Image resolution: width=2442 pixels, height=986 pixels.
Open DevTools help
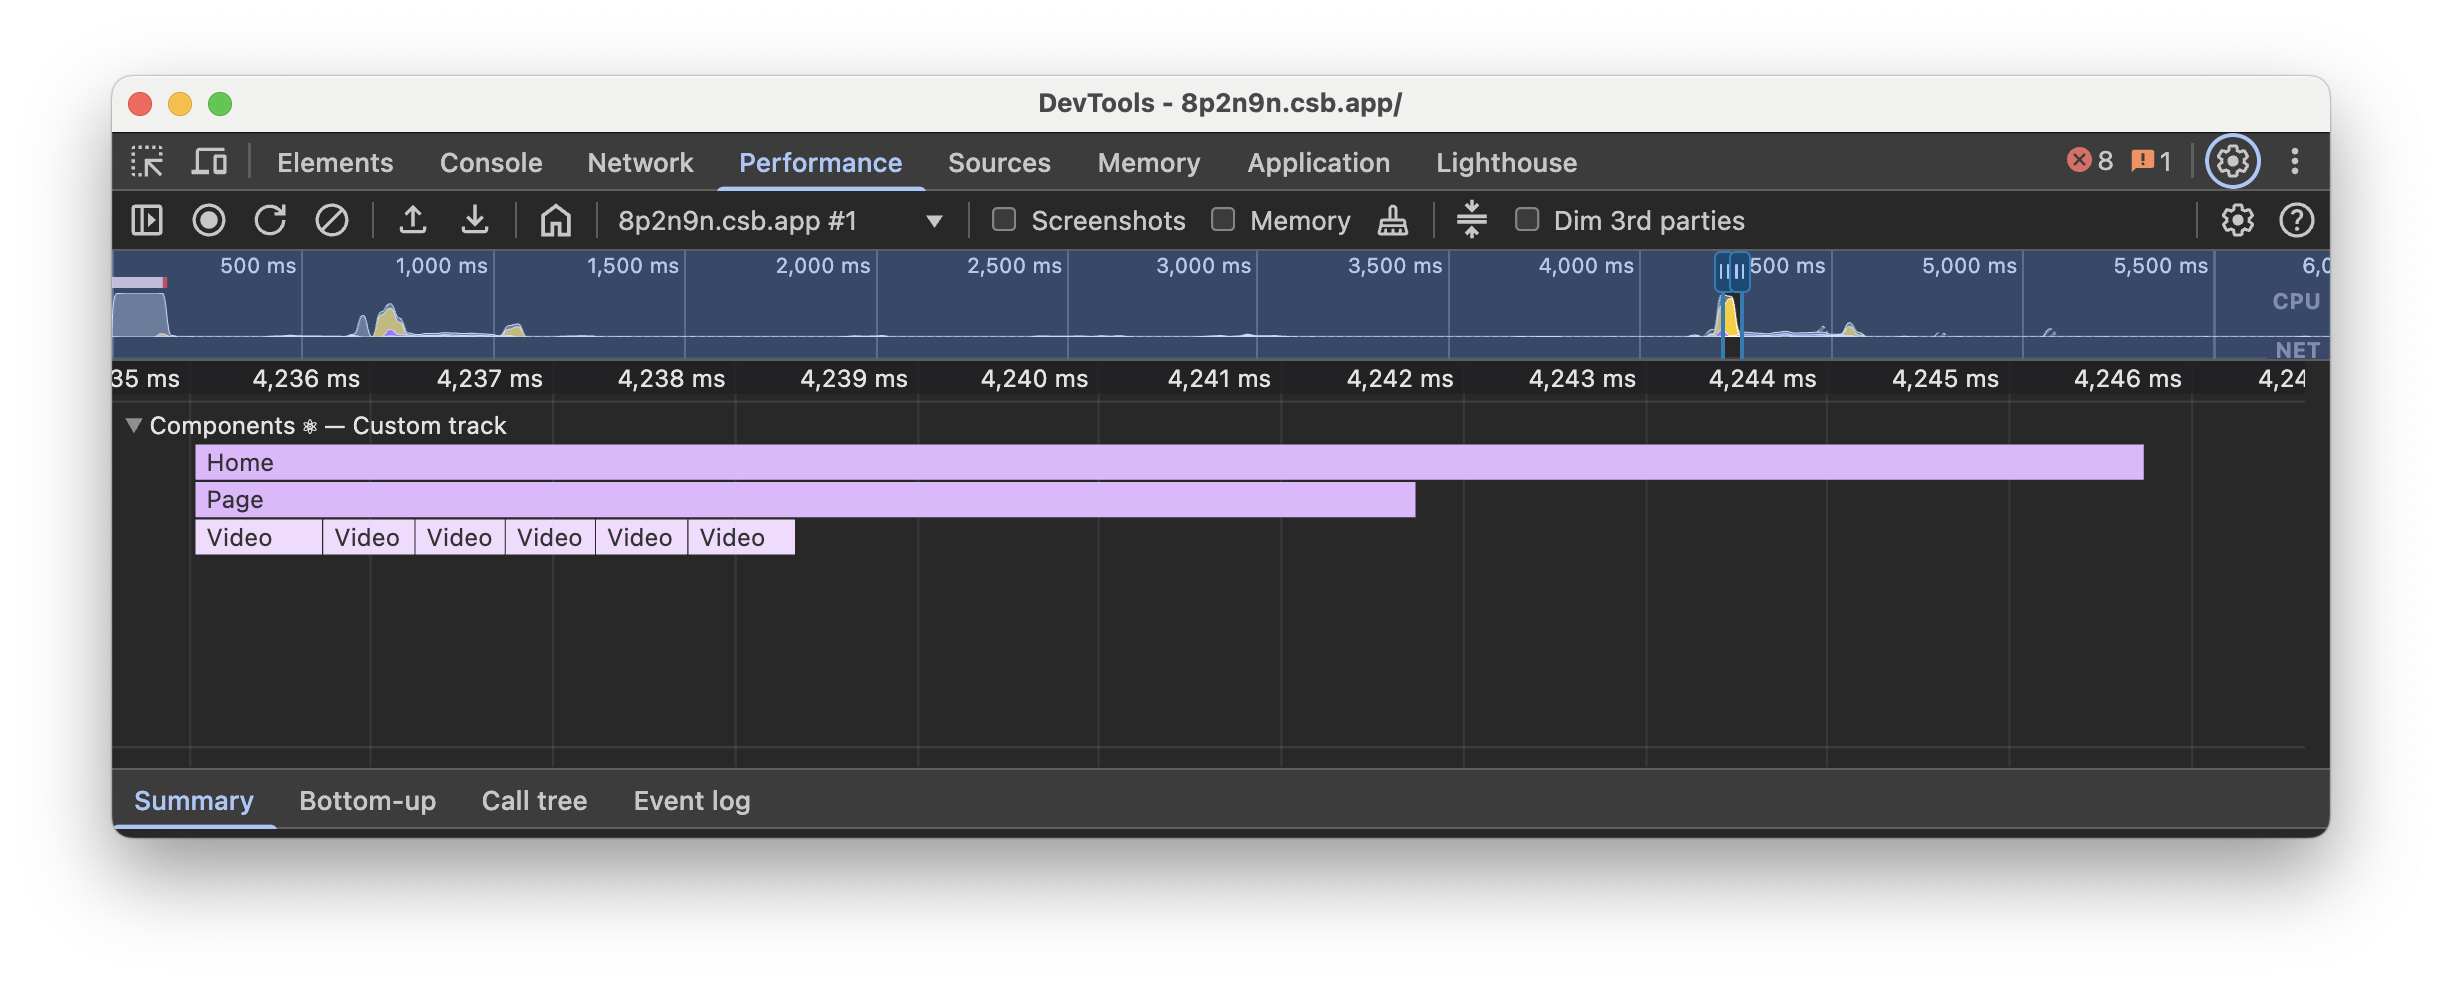pos(2298,220)
